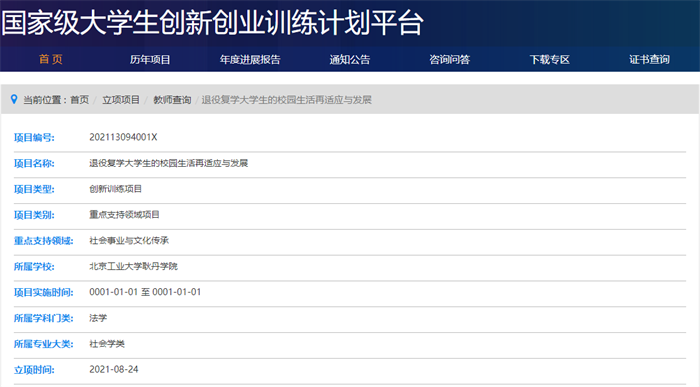The width and height of the screenshot is (700, 387).
Task: Click 首页 breadcrumb link
Action: click(79, 100)
